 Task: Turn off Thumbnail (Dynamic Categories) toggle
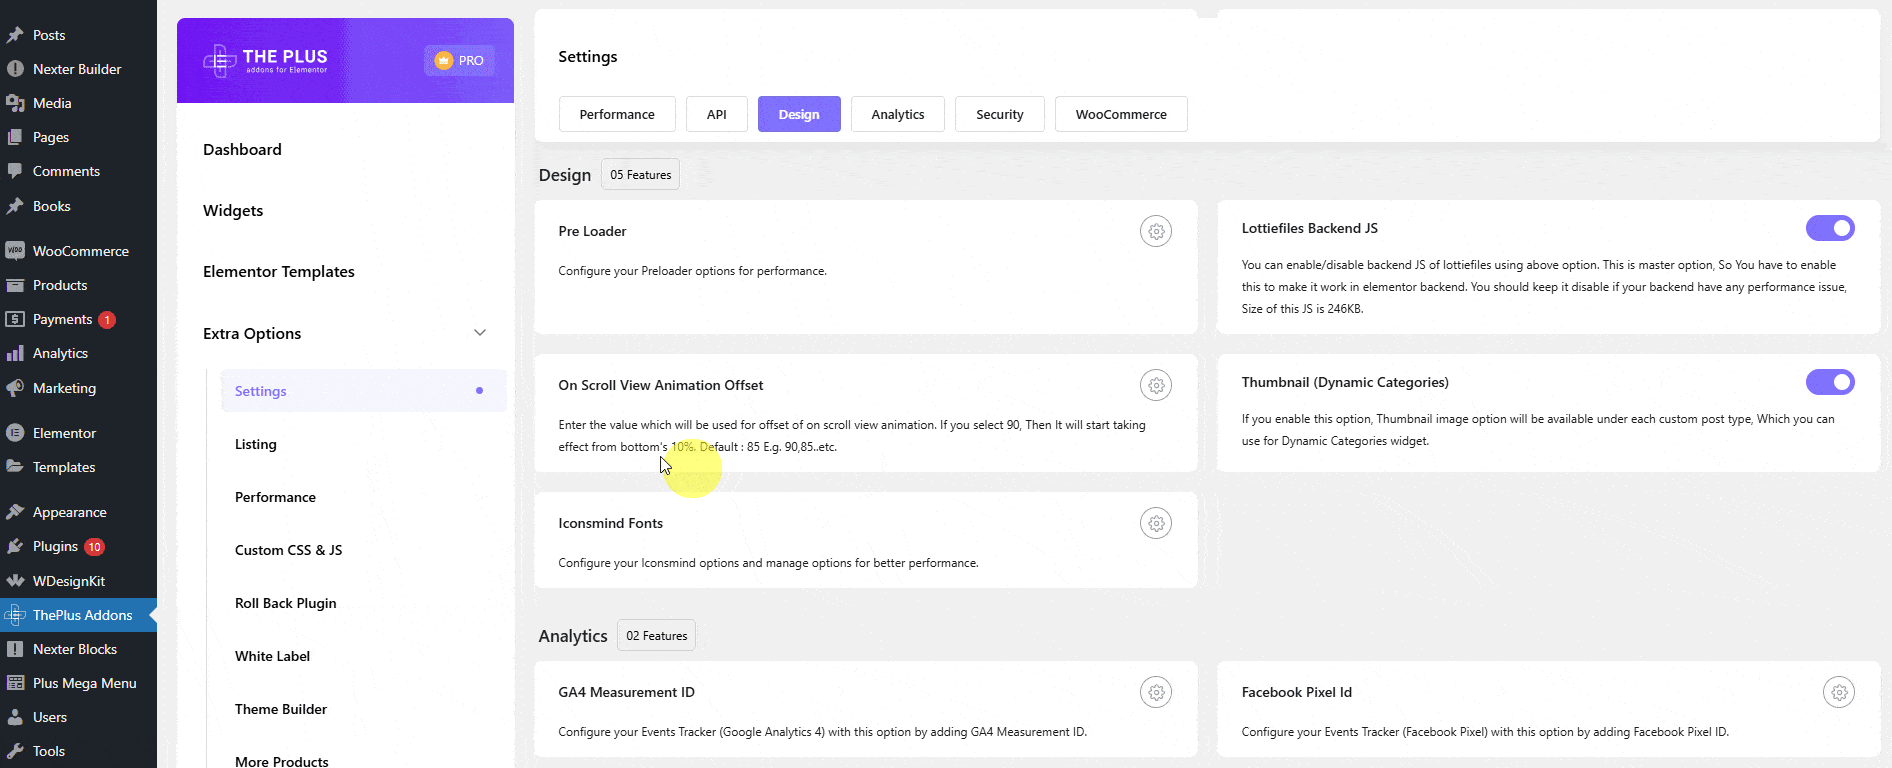1830,382
